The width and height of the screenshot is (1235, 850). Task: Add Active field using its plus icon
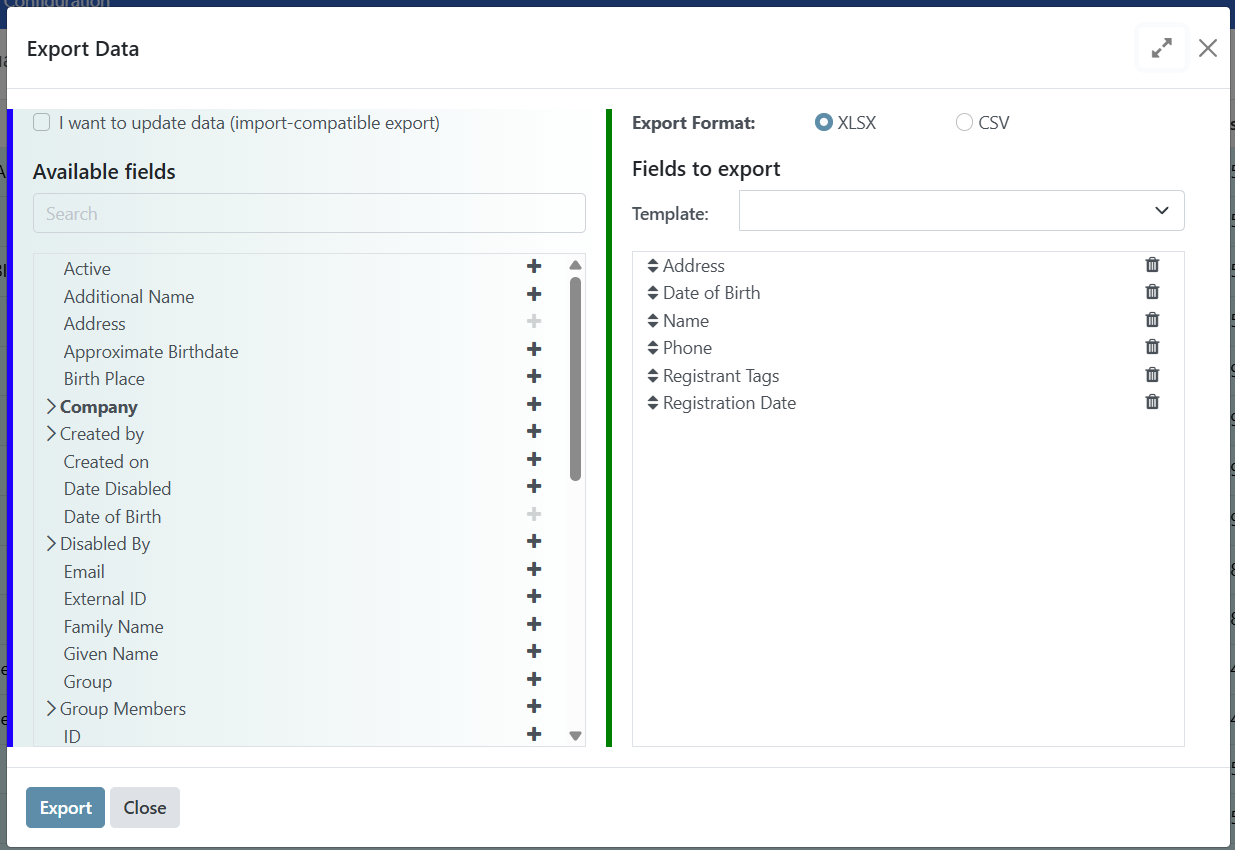[x=534, y=266]
